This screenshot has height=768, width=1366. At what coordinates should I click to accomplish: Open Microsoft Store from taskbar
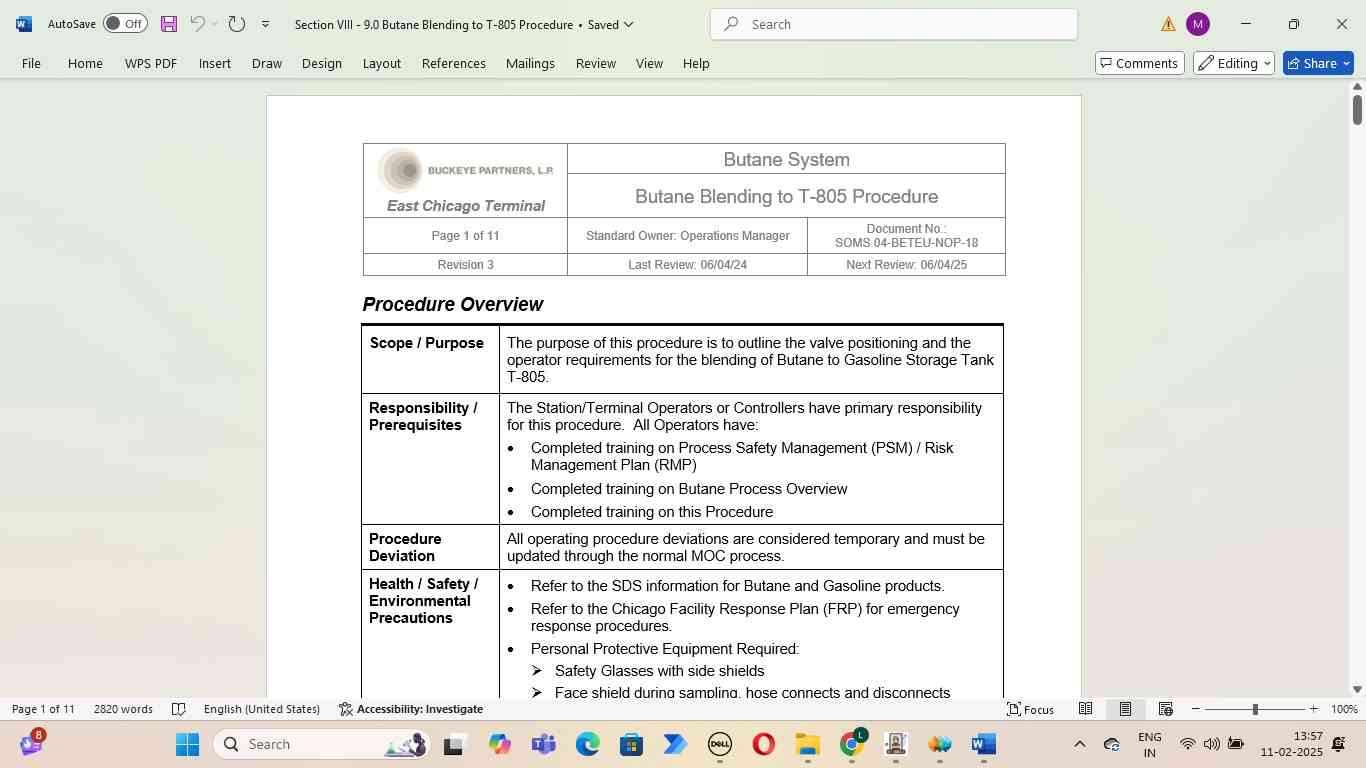click(x=631, y=744)
